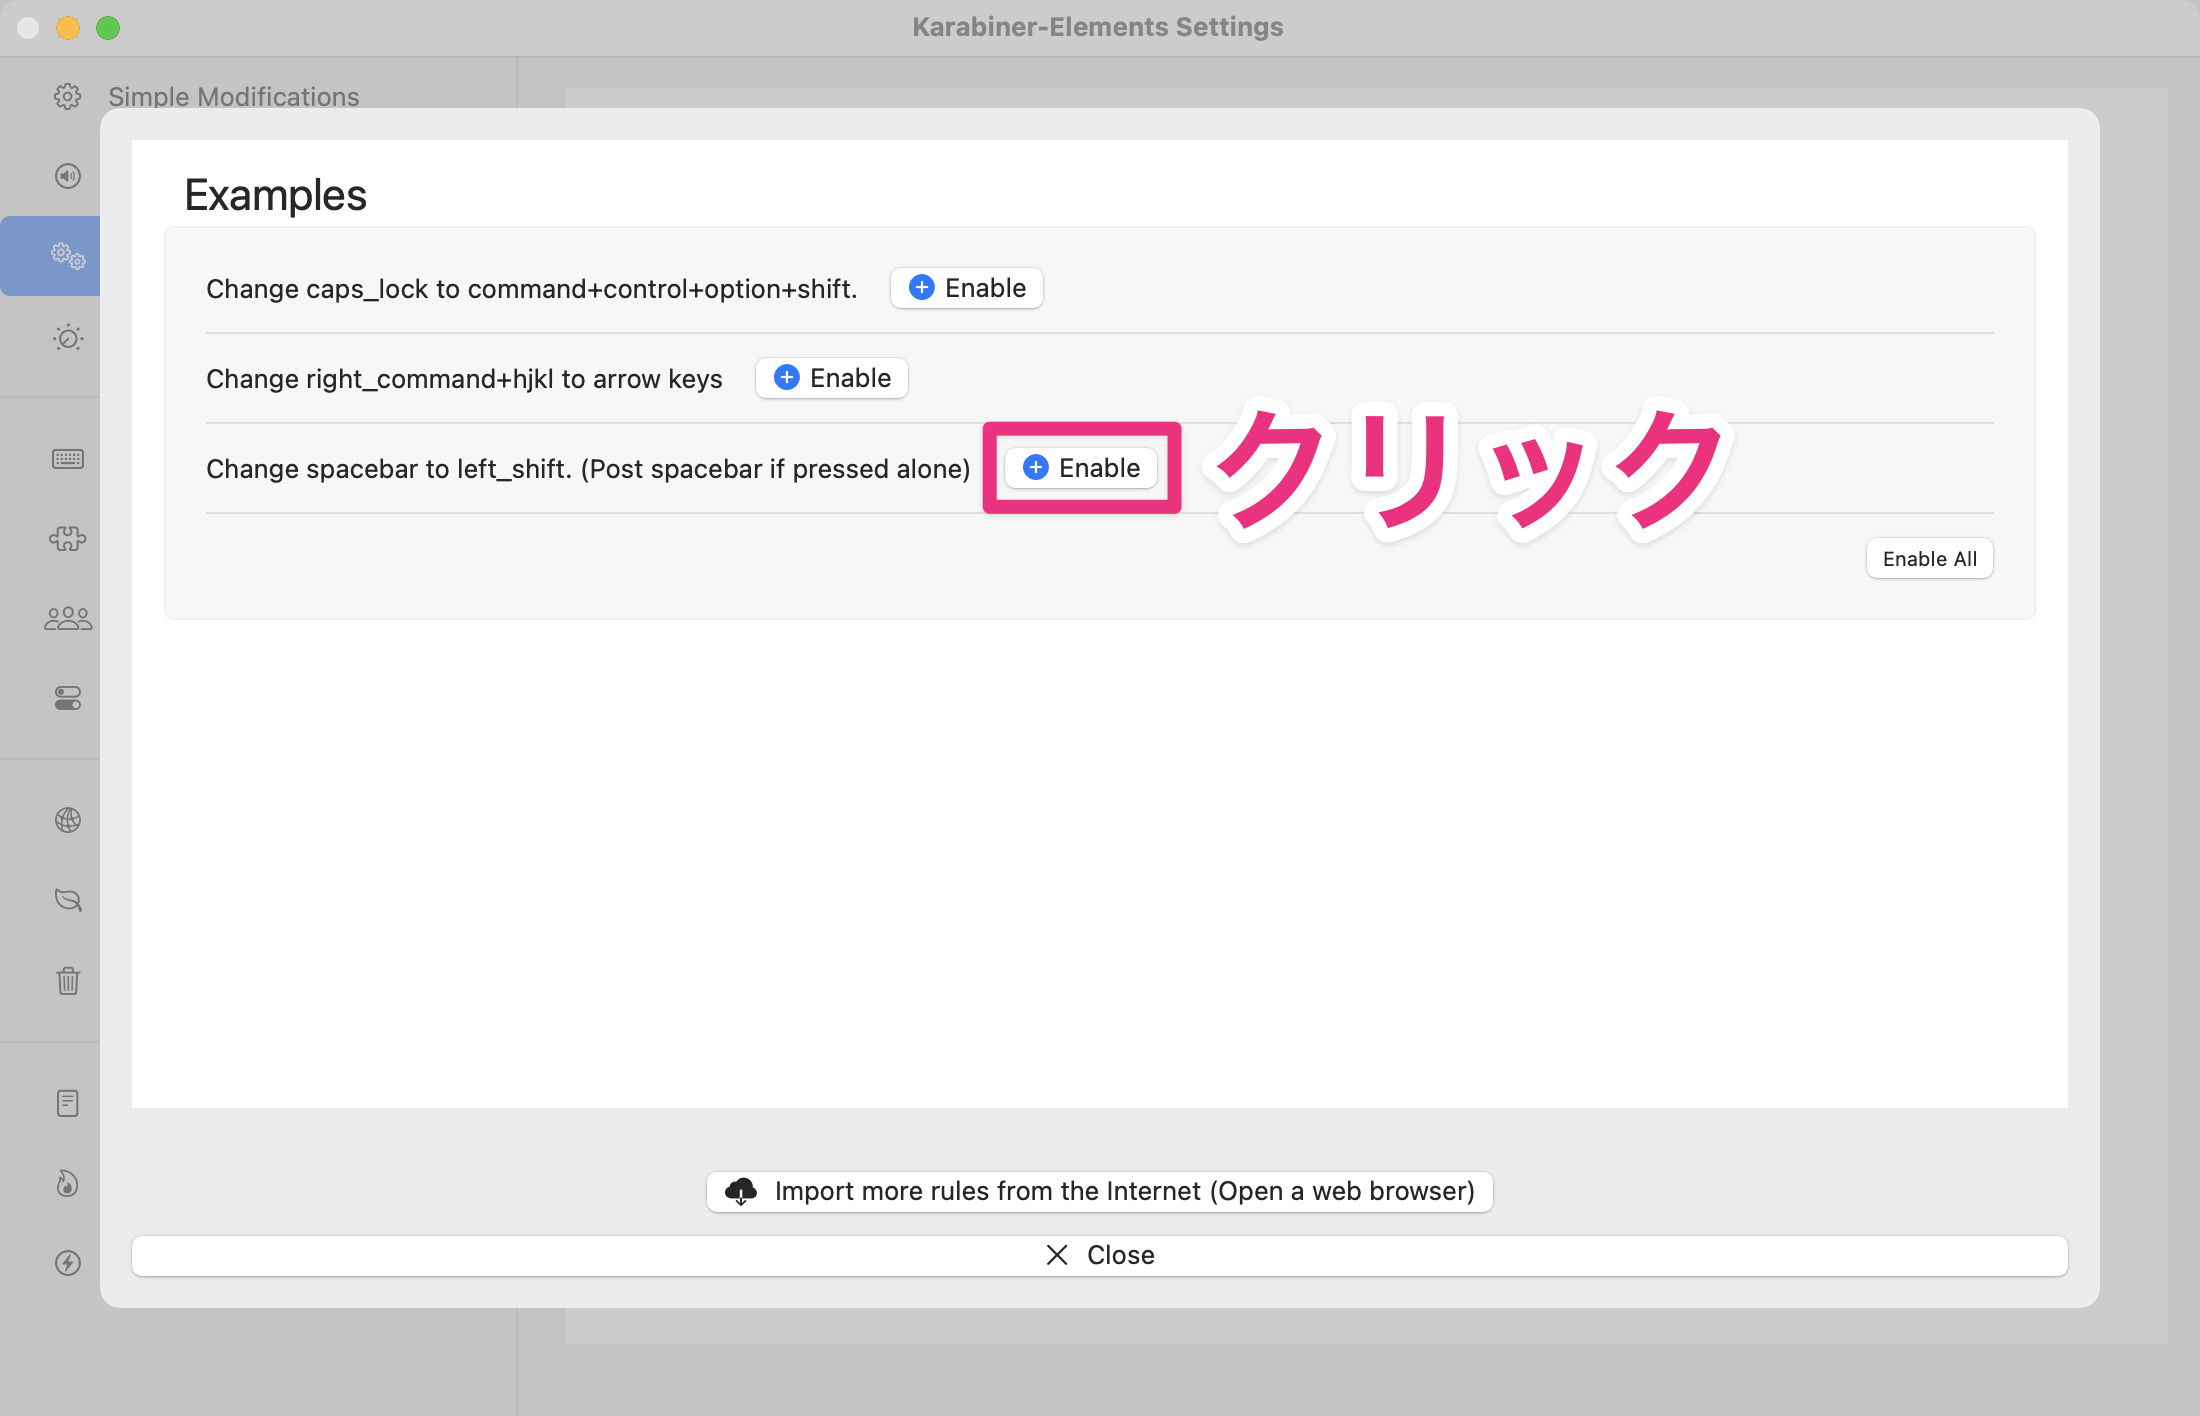The height and width of the screenshot is (1416, 2200).
Task: Enable spacebar to left_shift rule
Action: pyautogui.click(x=1081, y=467)
